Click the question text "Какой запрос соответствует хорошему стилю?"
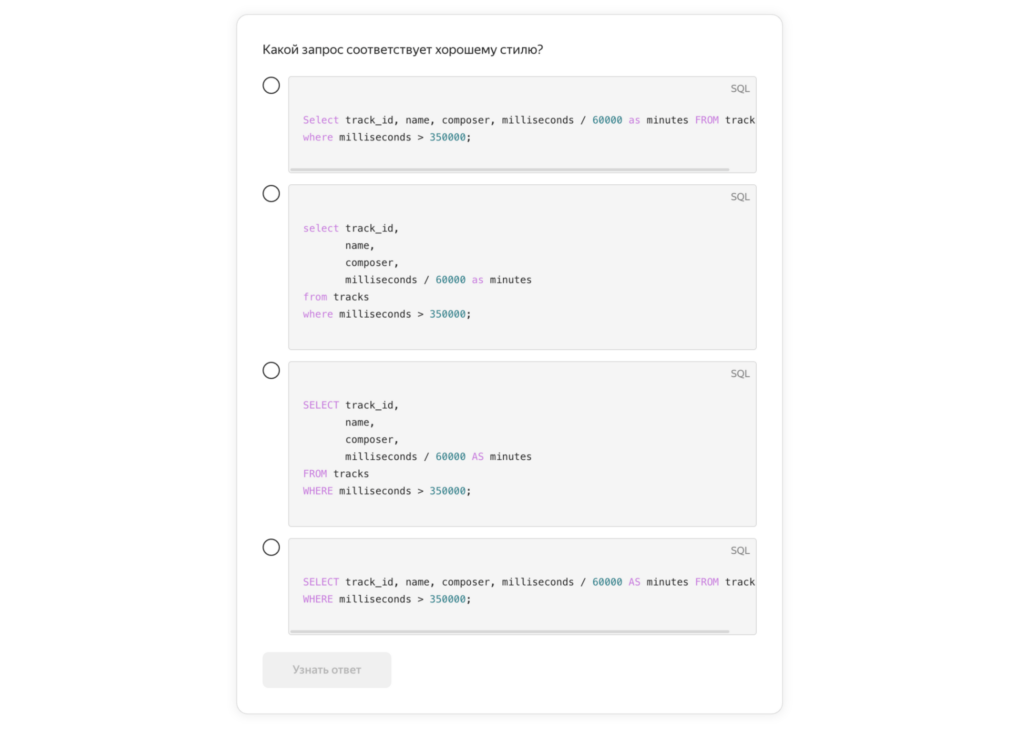 tap(402, 50)
